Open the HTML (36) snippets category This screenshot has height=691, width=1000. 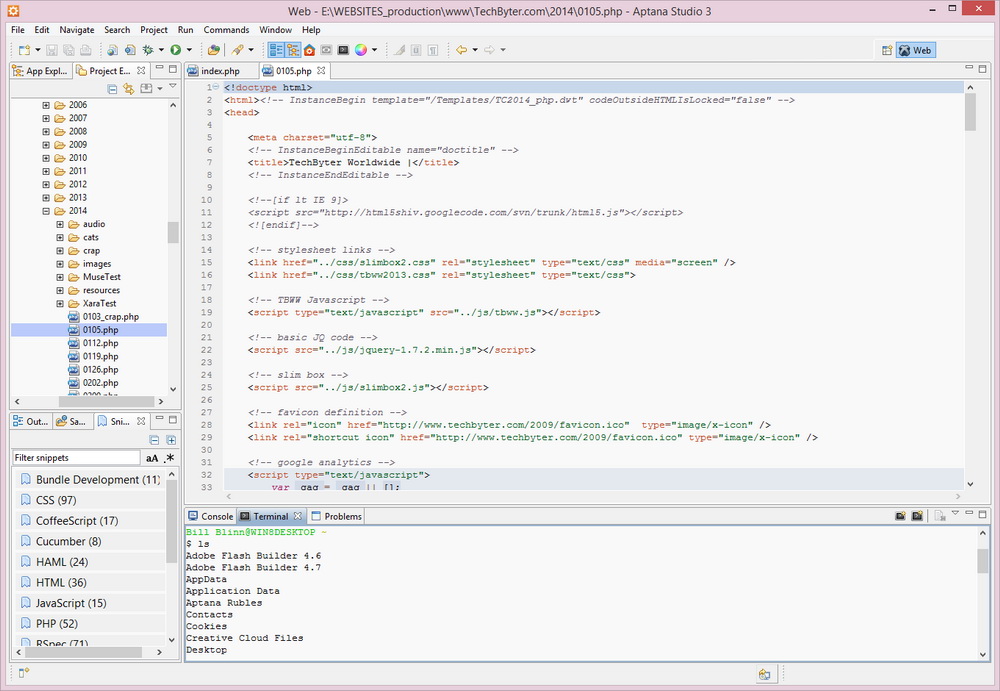tap(89, 583)
